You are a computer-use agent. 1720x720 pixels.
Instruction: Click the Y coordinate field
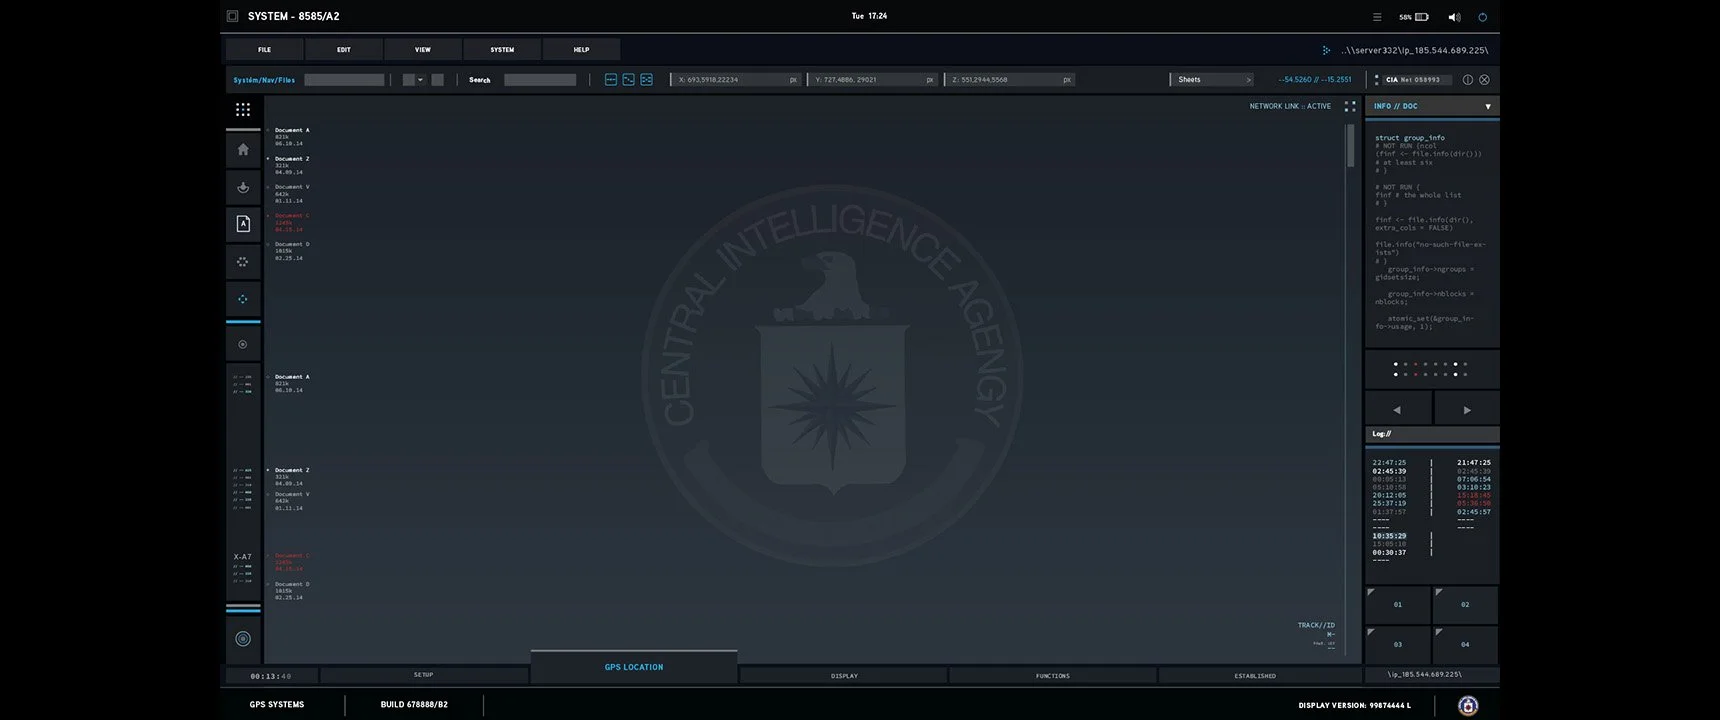pos(873,80)
